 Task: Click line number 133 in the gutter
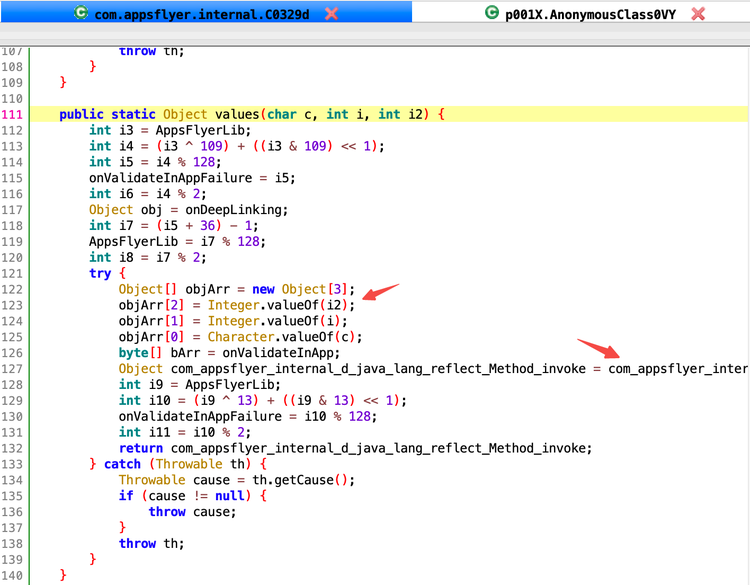pos(12,464)
